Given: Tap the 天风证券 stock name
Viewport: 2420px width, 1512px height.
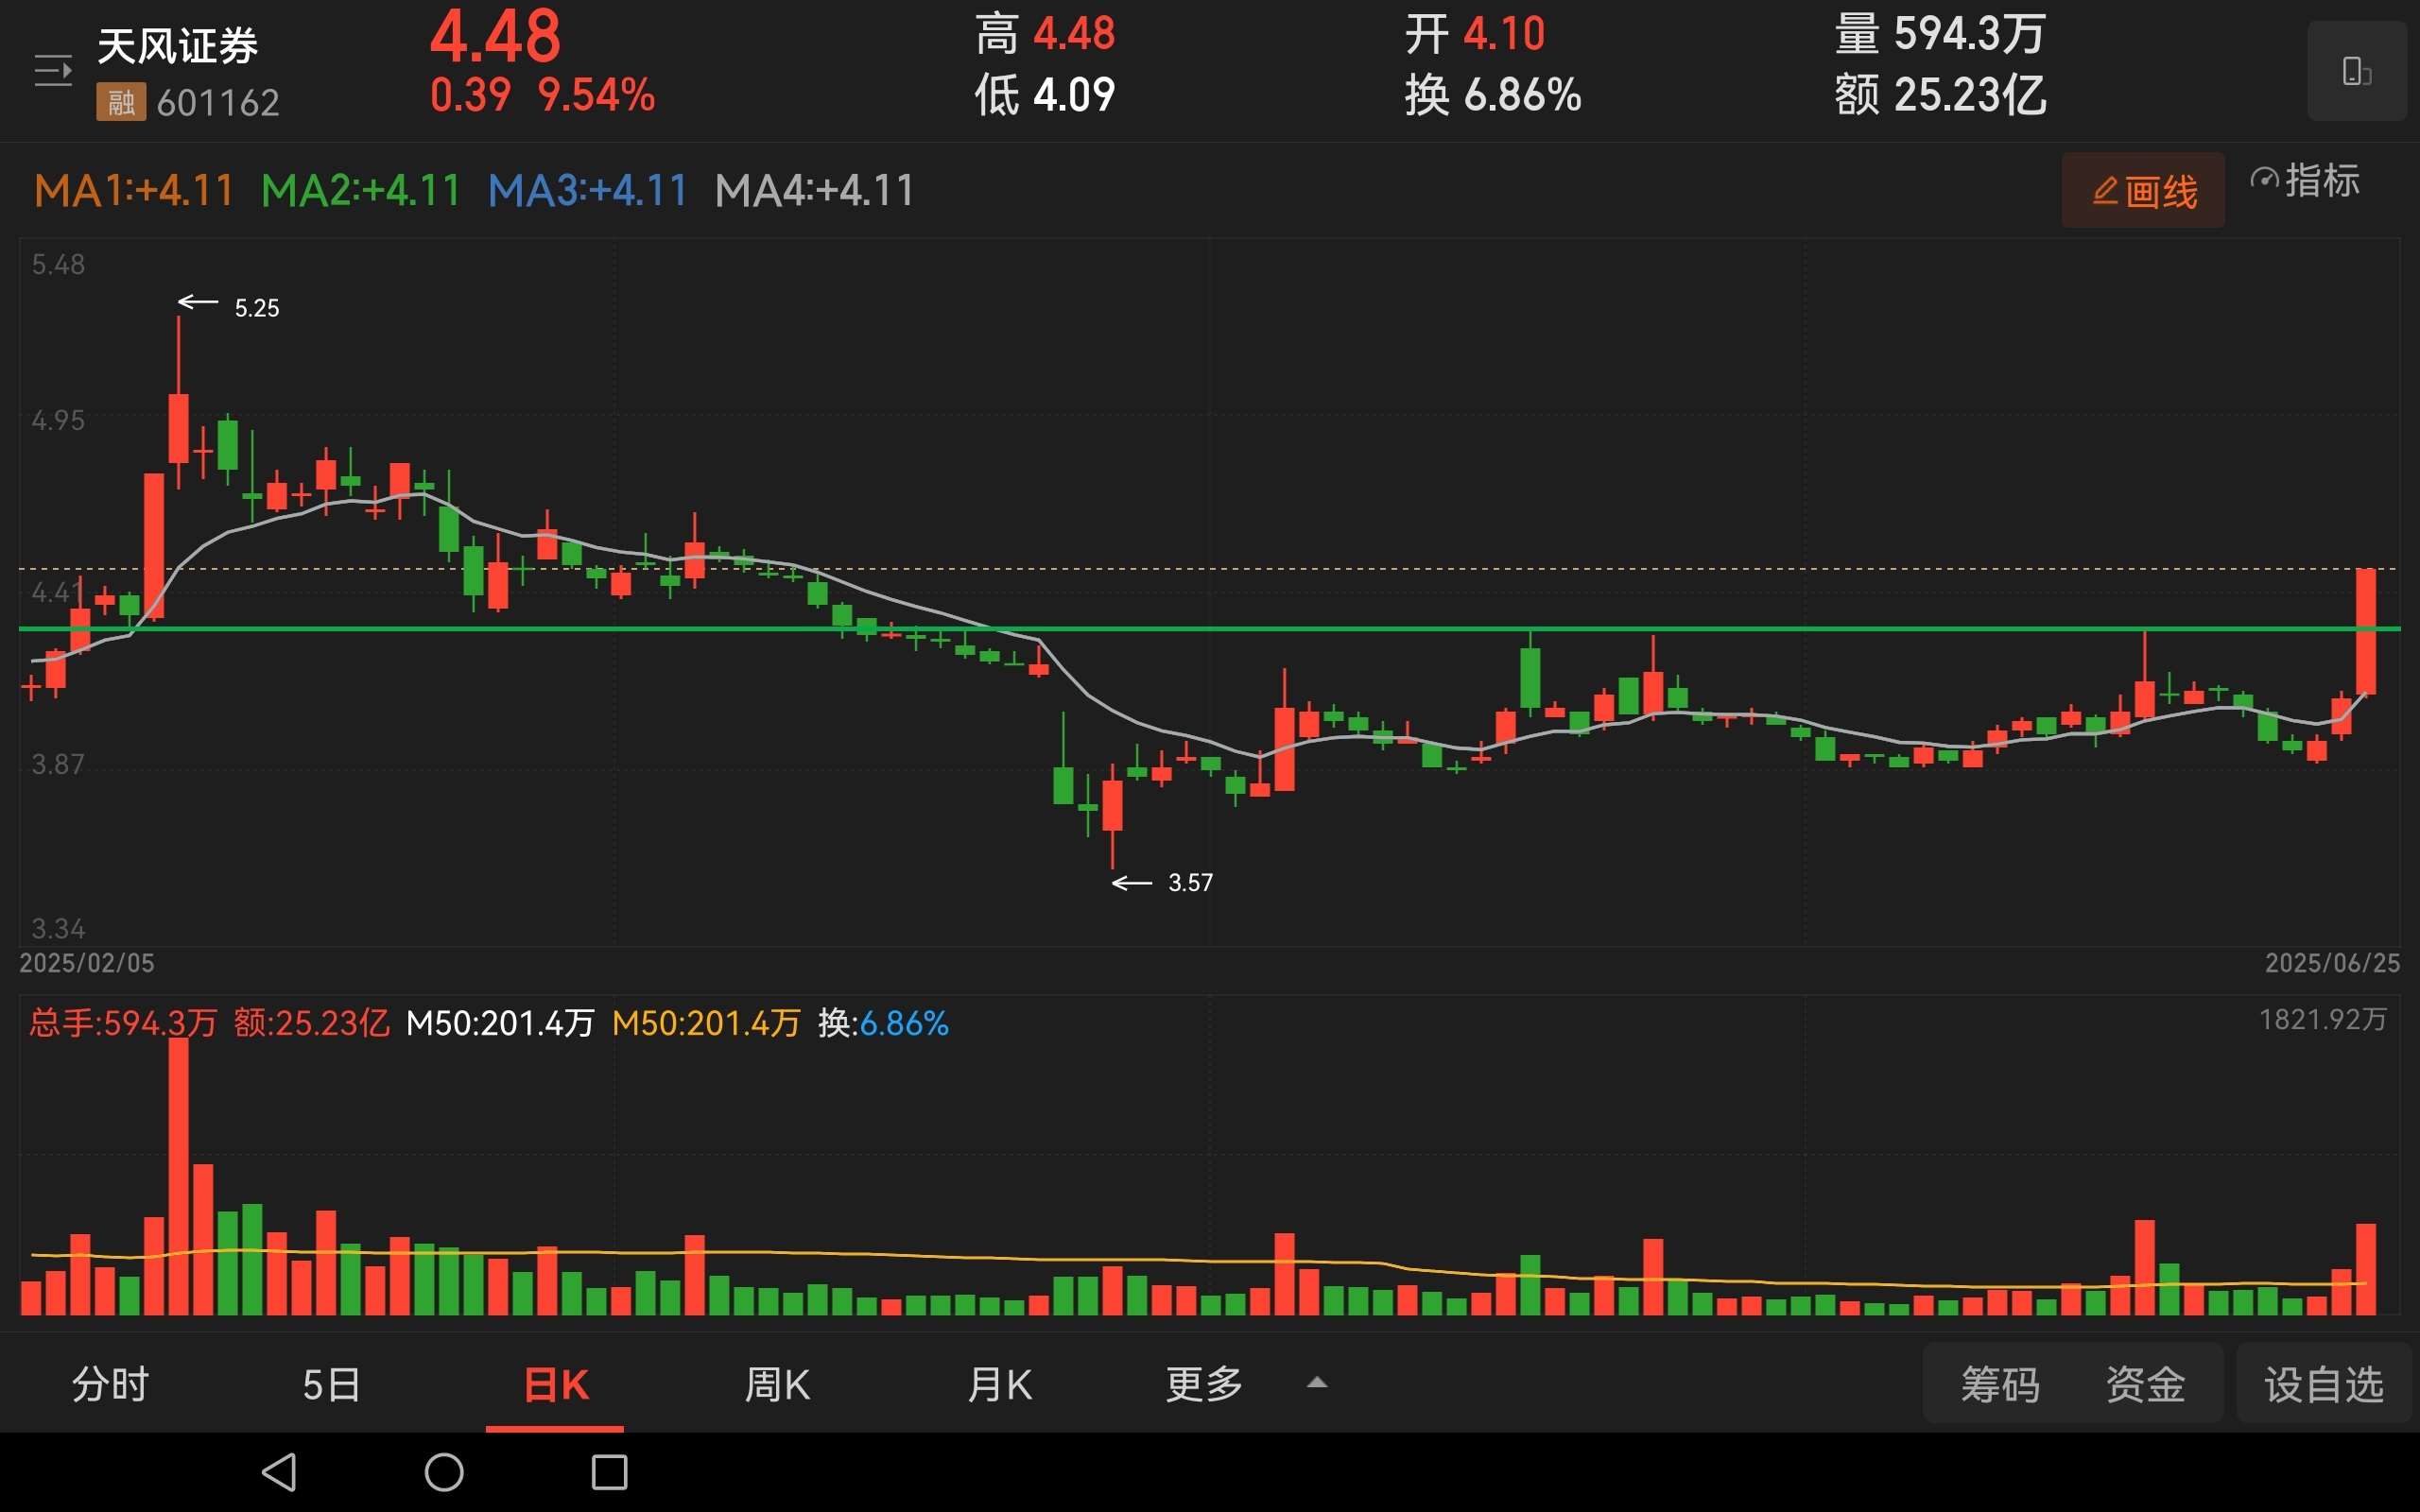Looking at the screenshot, I should 177,46.
